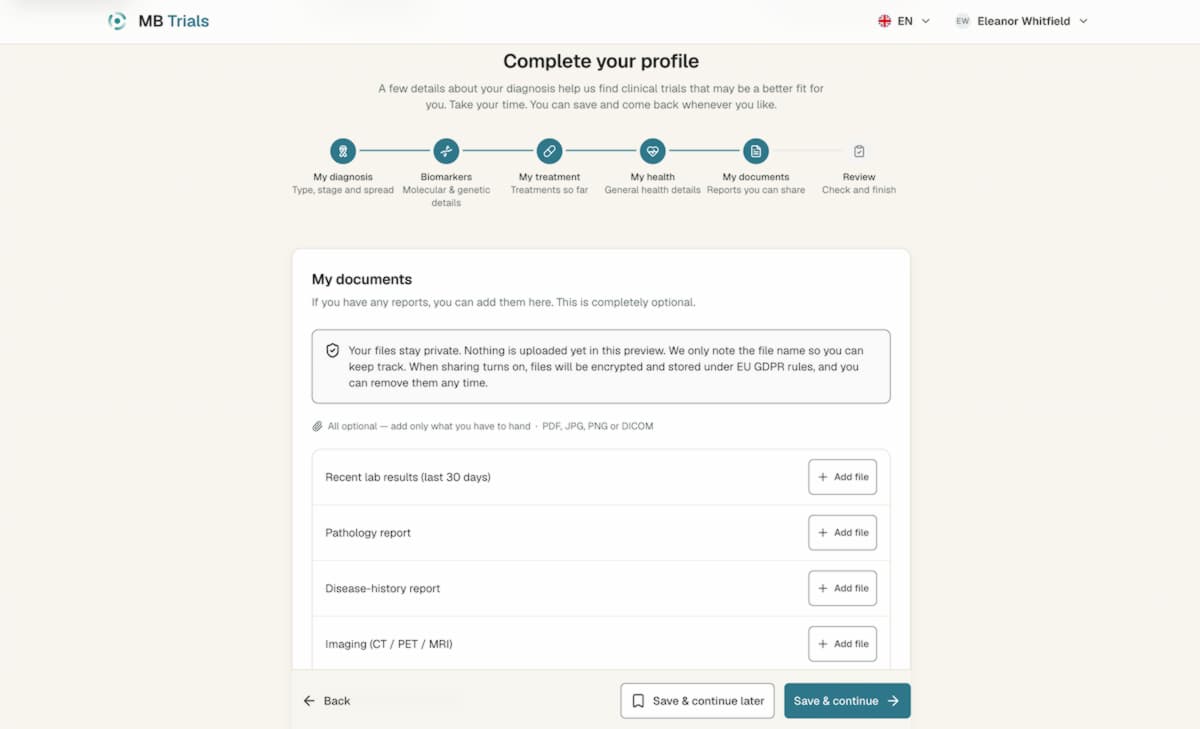Click Save & continue later

(x=697, y=701)
